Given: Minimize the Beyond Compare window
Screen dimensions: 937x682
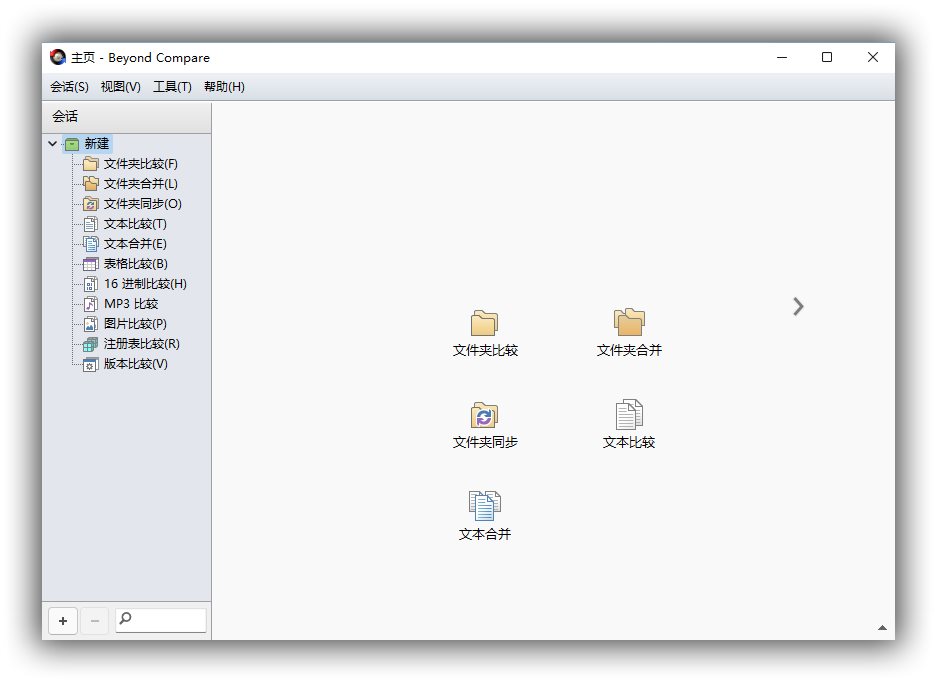Looking at the screenshot, I should (782, 57).
